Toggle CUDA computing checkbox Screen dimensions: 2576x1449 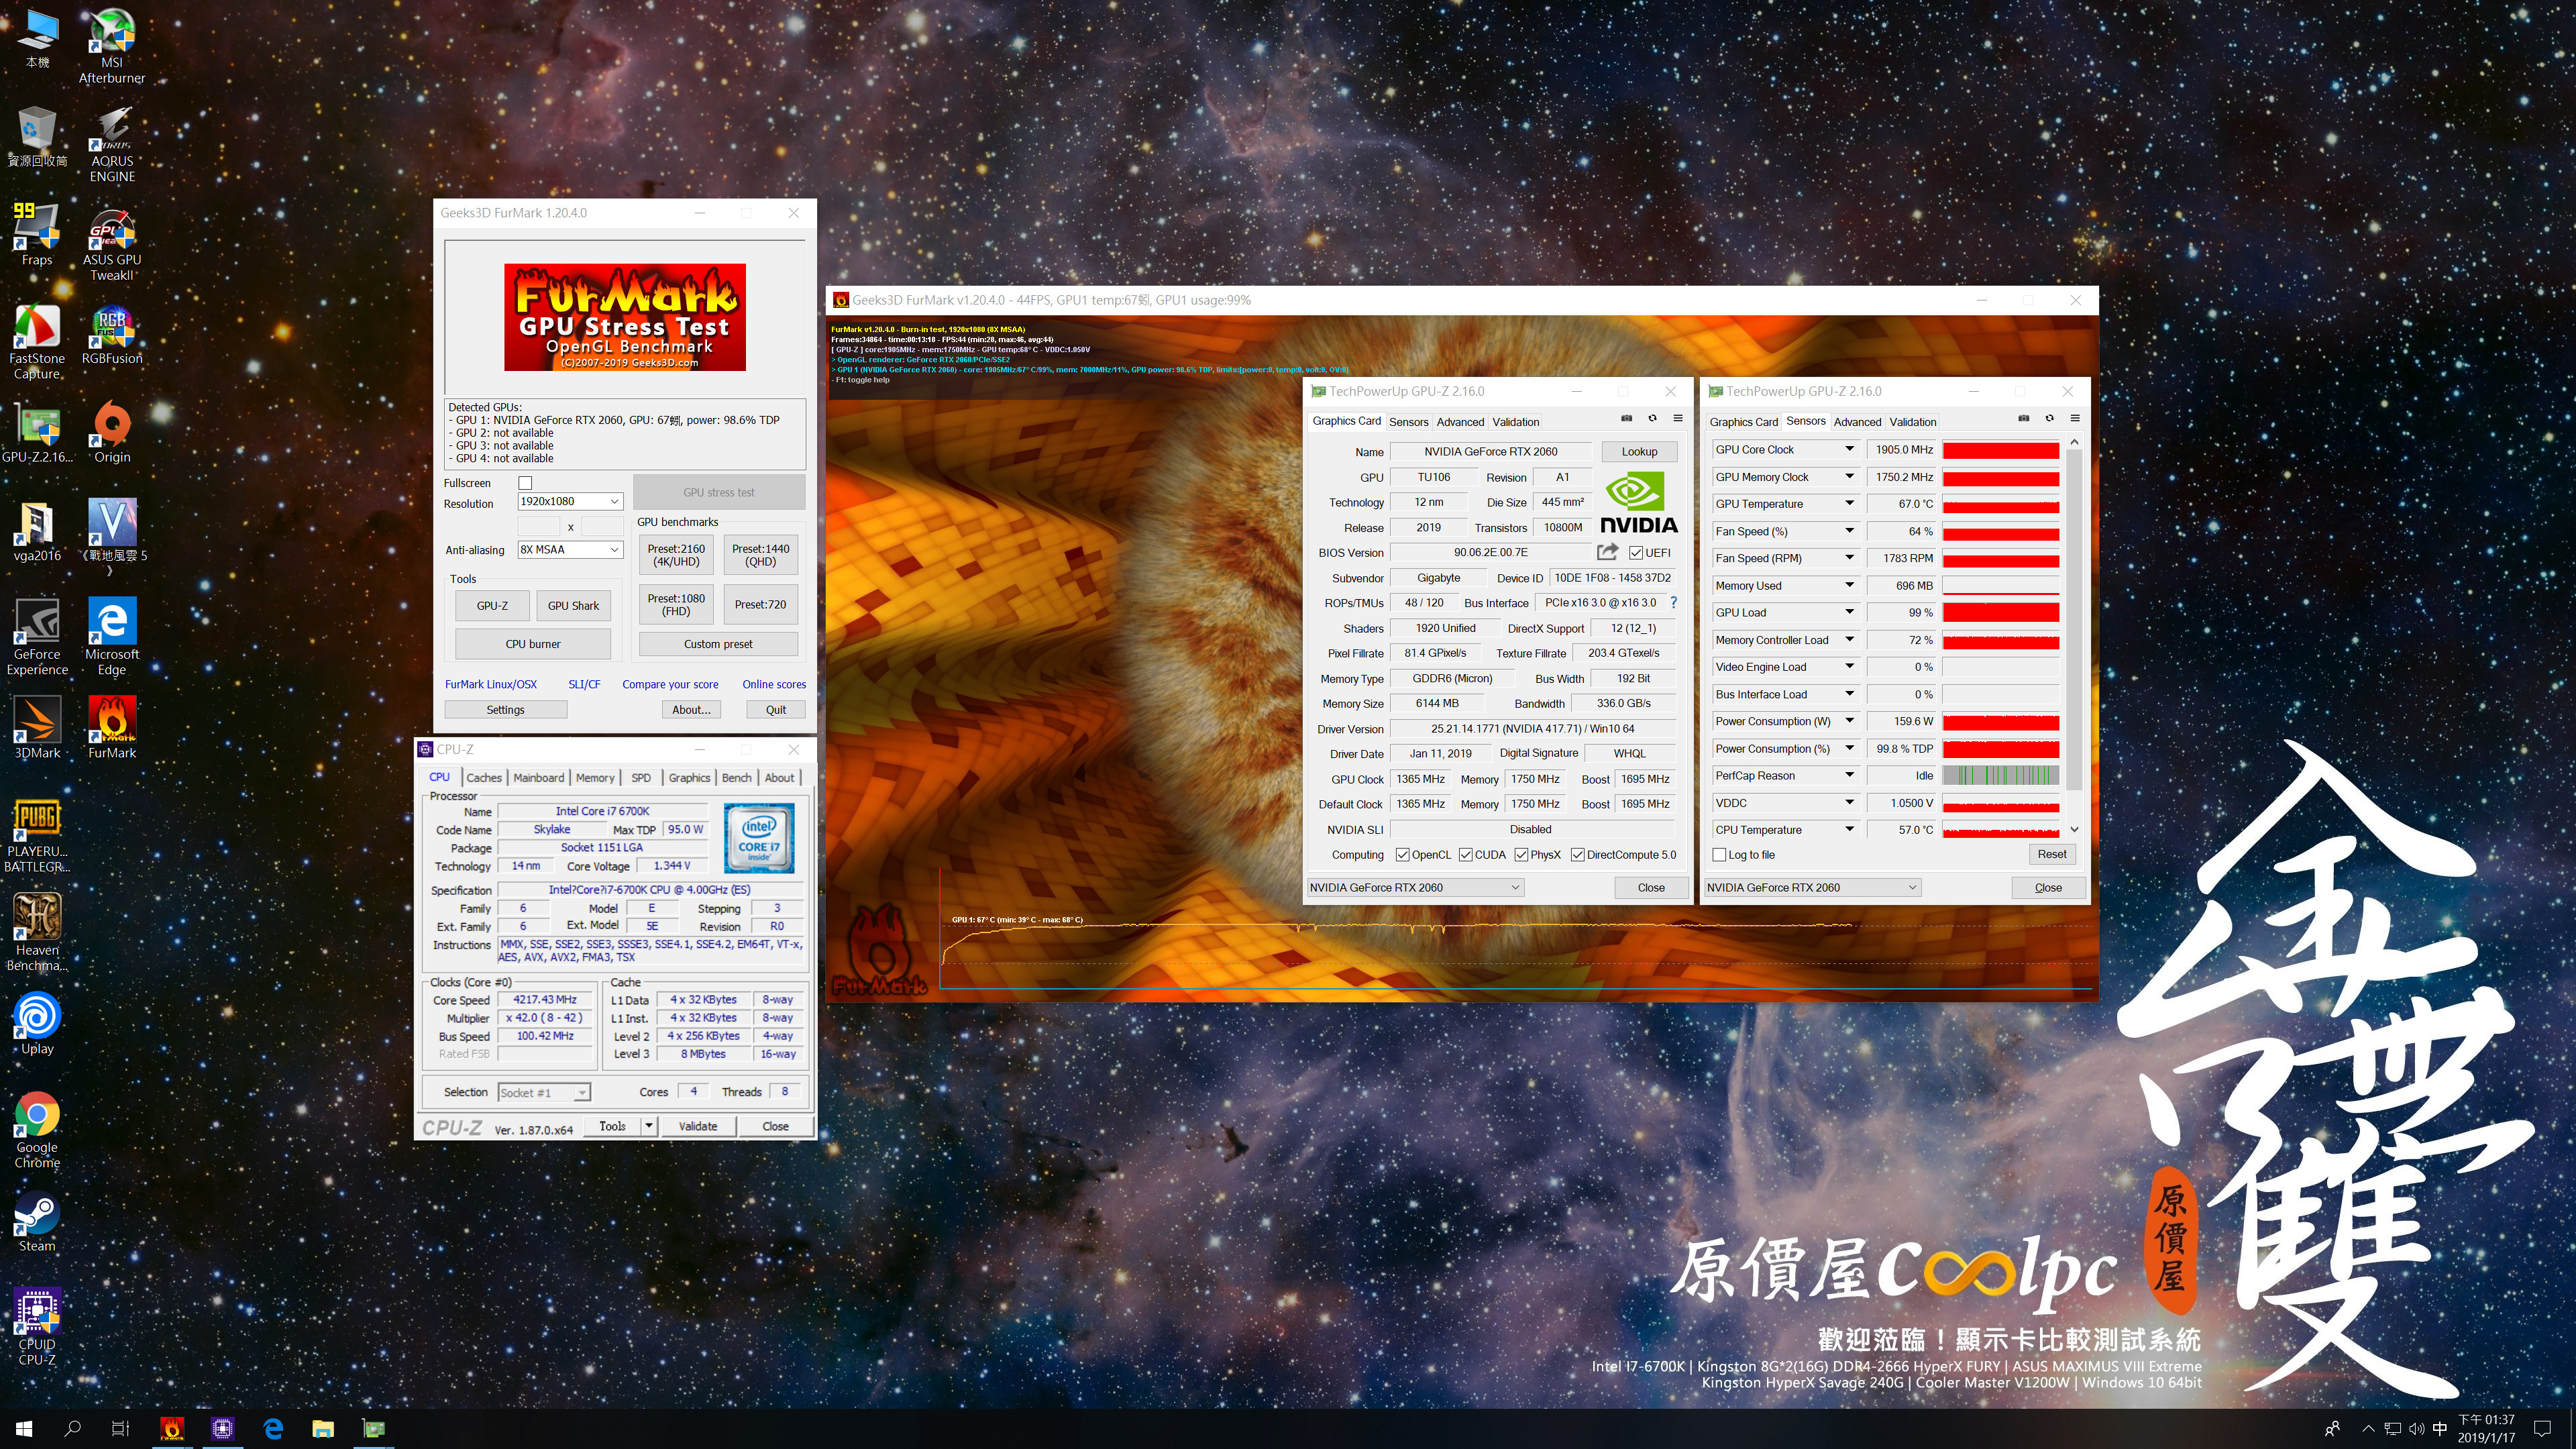1465,855
